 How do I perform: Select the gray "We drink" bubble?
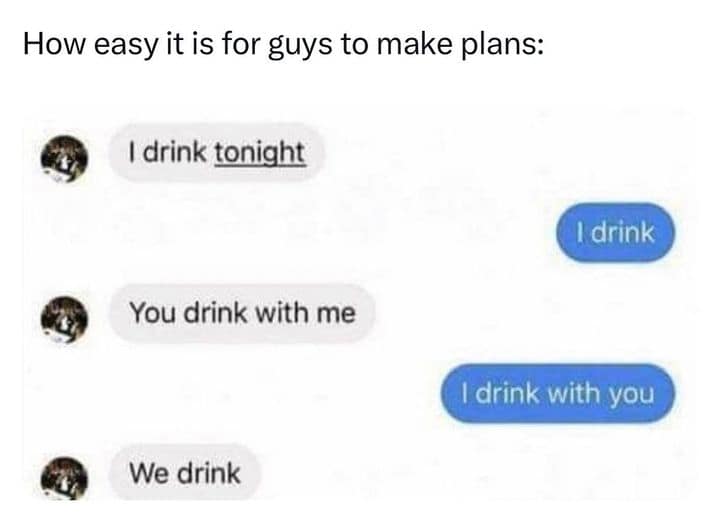185,473
